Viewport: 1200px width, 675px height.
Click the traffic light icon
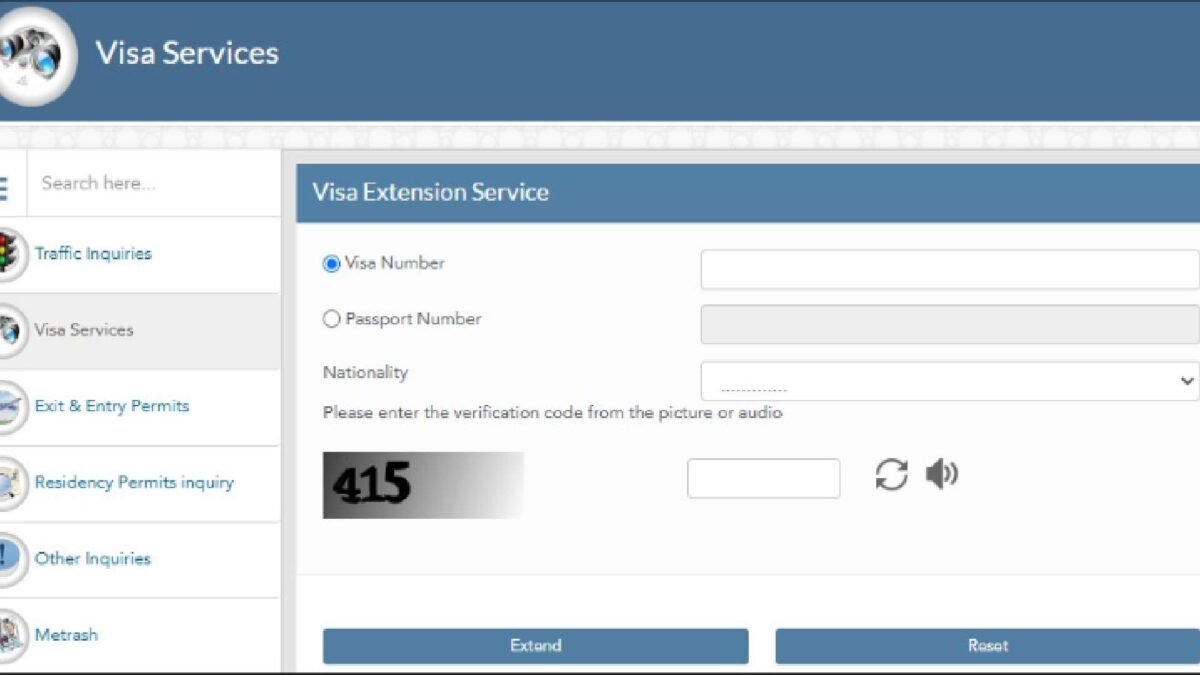tap(9, 253)
